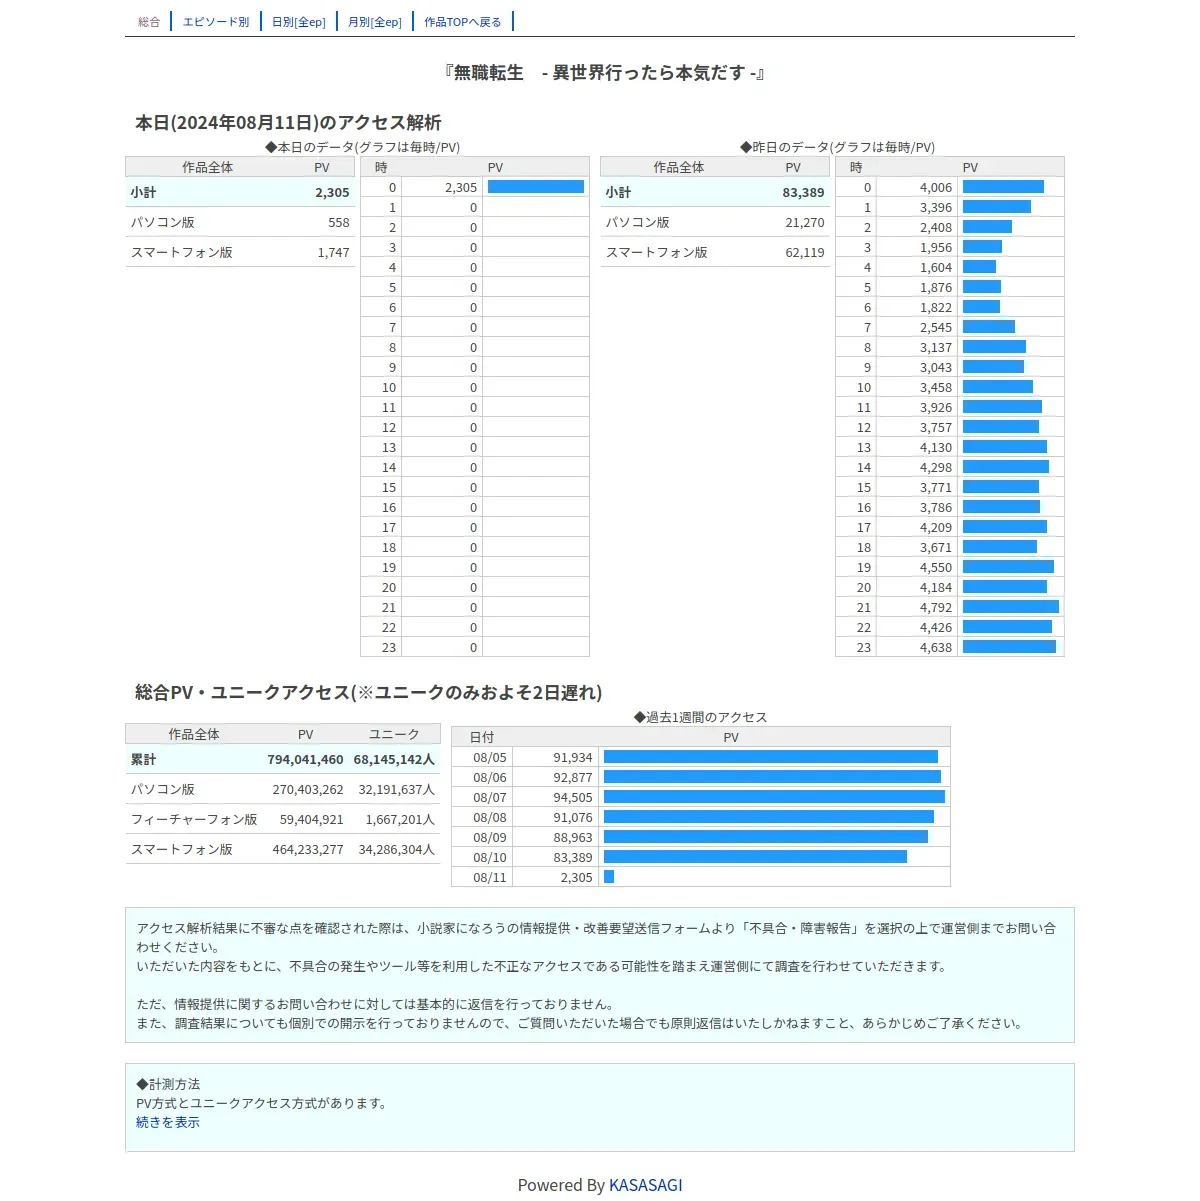Select yesterday's hour 0 value 4,006

coord(936,187)
